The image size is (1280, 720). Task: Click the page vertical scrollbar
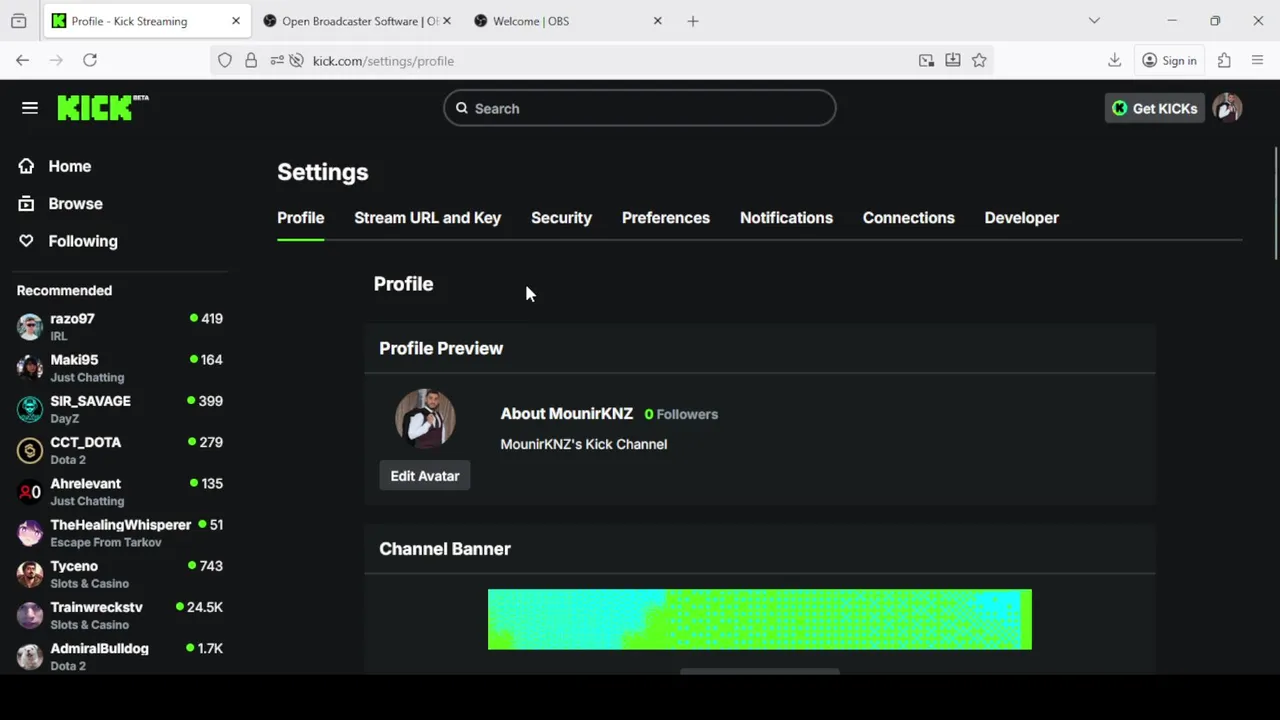pyautogui.click(x=1275, y=203)
